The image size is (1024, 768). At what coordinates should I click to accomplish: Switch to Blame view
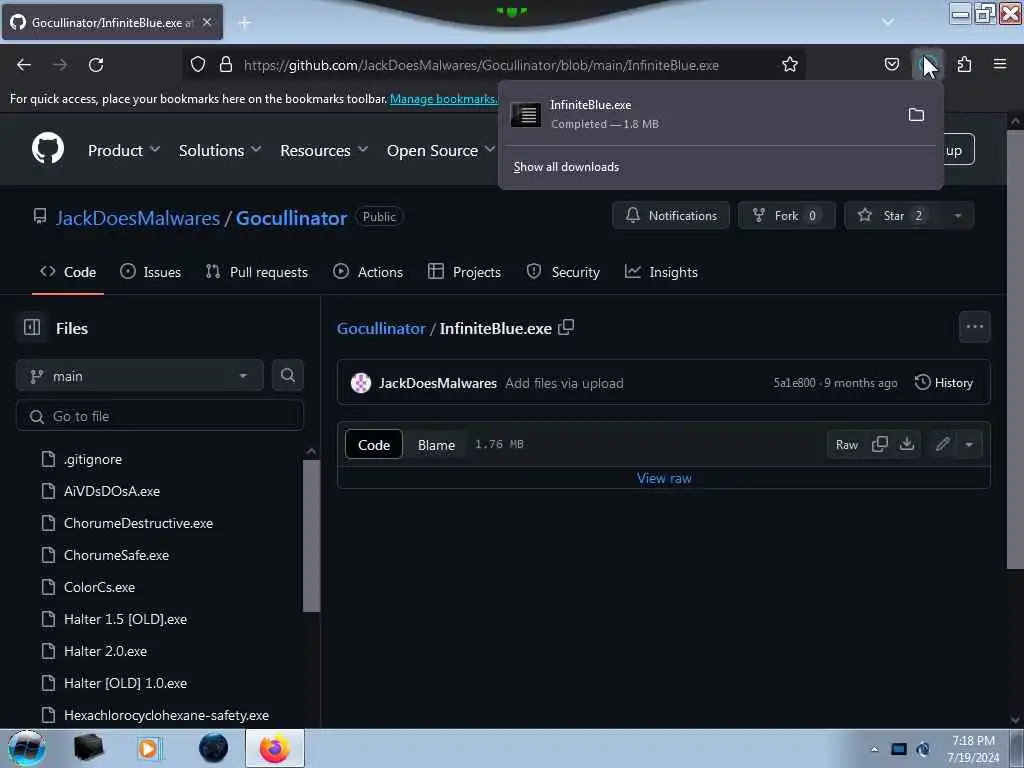[x=436, y=445]
